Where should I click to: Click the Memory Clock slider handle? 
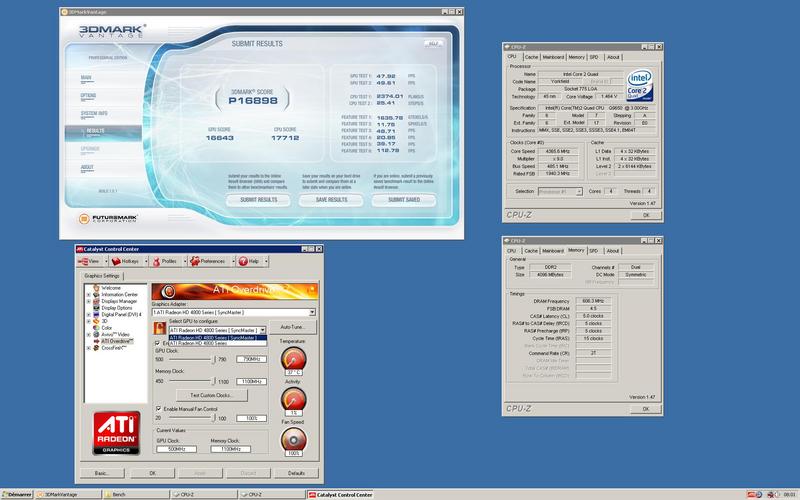pos(214,381)
